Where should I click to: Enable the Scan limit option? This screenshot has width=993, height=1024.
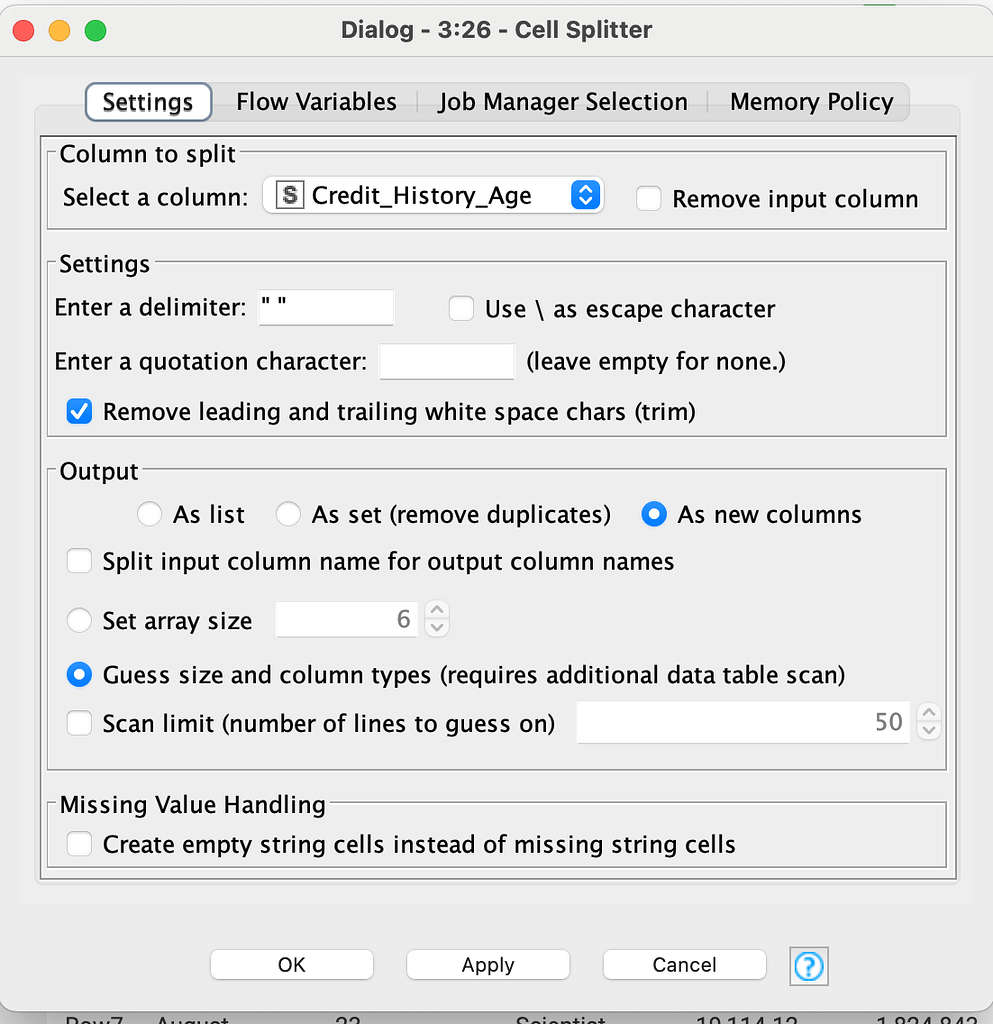[79, 722]
